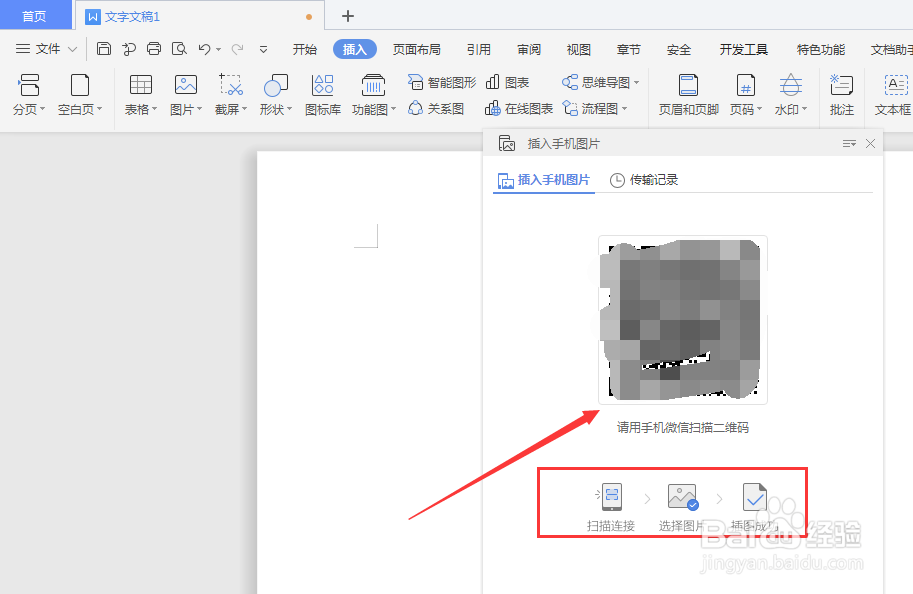Switch to the 特色功能 ribbon tab

tap(821, 50)
